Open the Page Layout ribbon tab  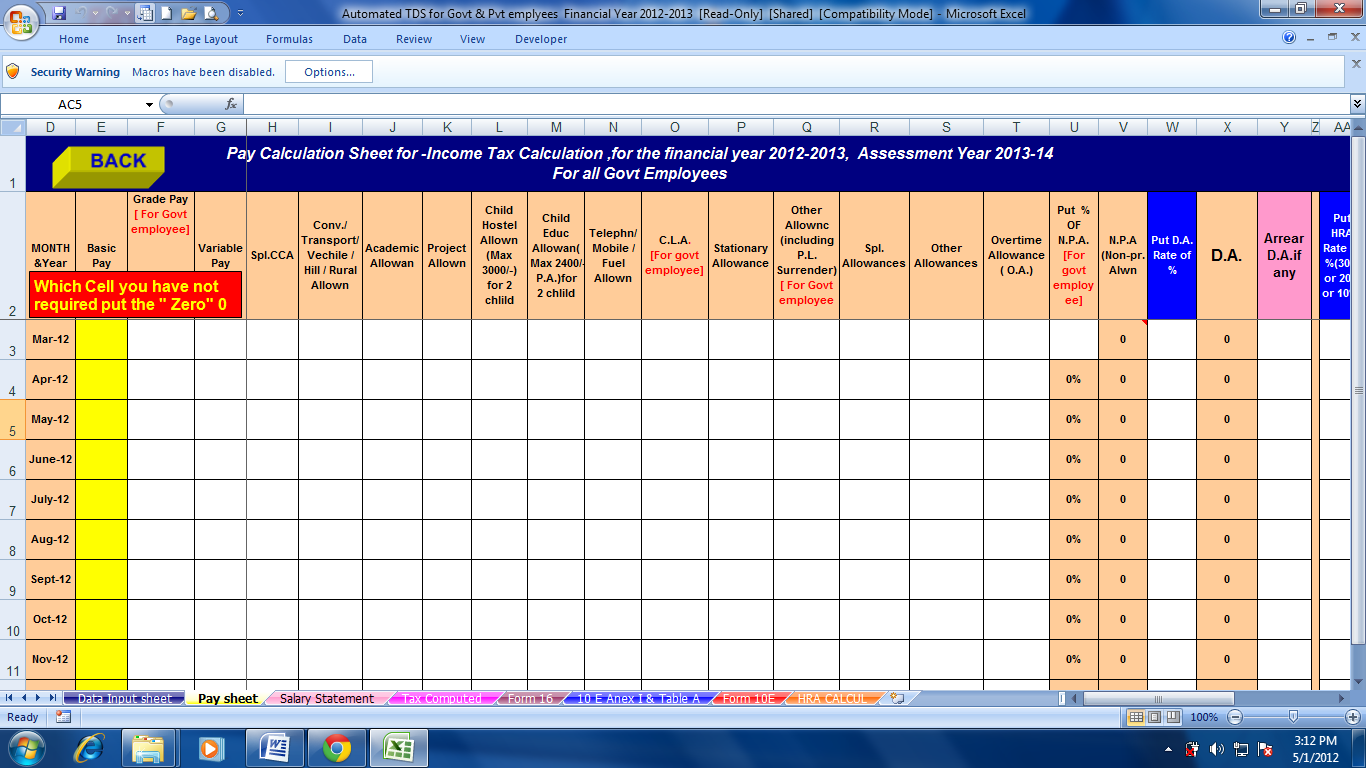coord(207,39)
